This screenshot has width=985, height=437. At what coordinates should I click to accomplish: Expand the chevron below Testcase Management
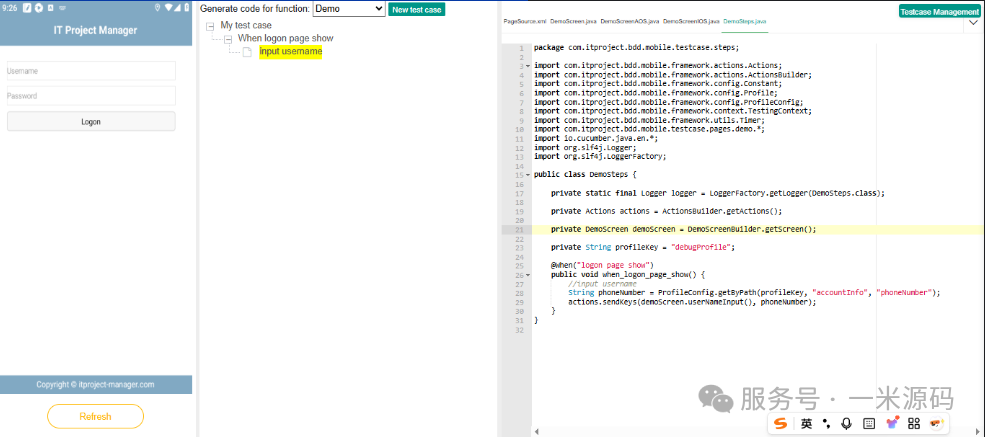(x=973, y=23)
